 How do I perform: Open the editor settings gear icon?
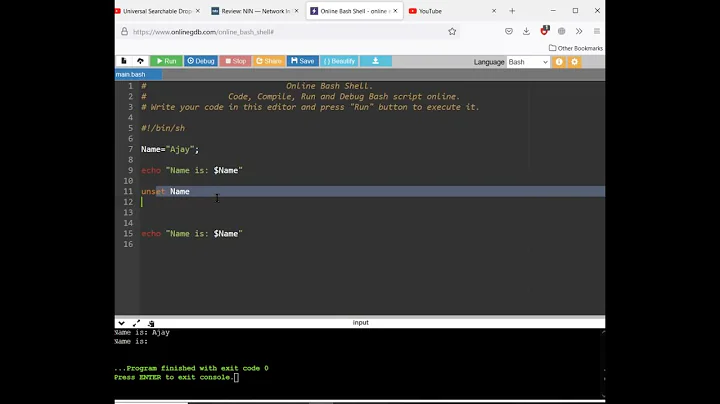tap(575, 61)
